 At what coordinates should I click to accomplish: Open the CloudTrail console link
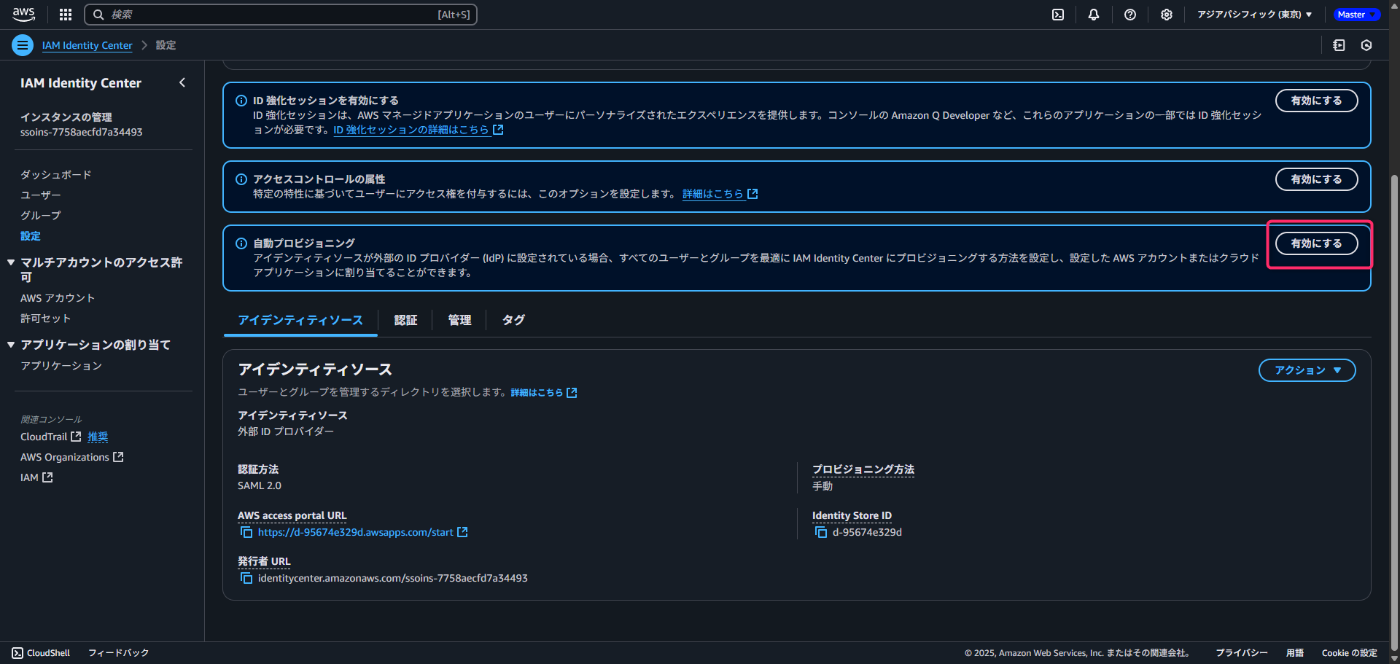(x=50, y=437)
